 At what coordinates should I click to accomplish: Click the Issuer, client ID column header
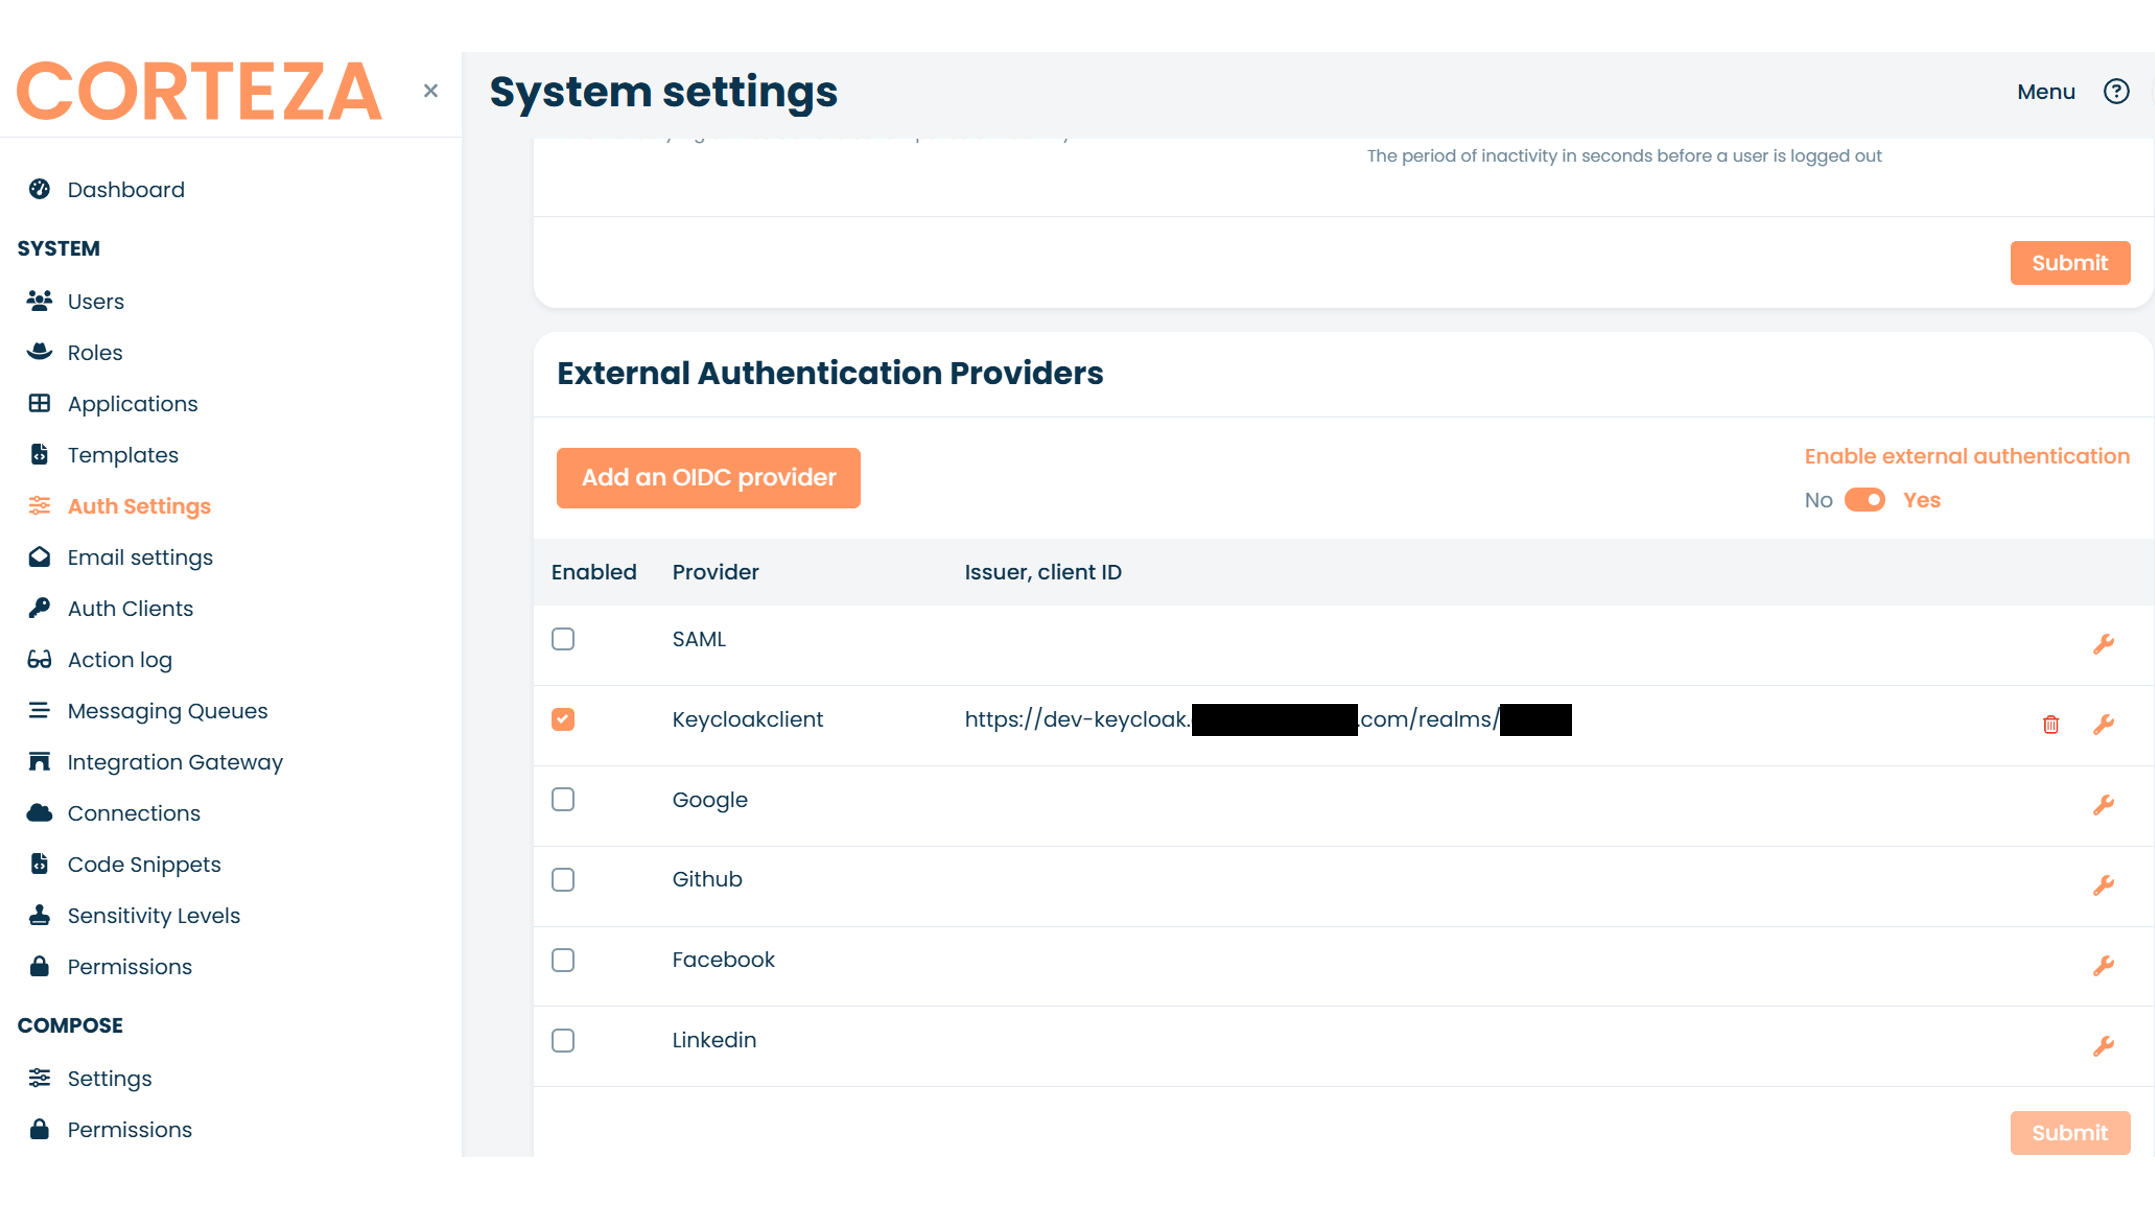[x=1043, y=572]
